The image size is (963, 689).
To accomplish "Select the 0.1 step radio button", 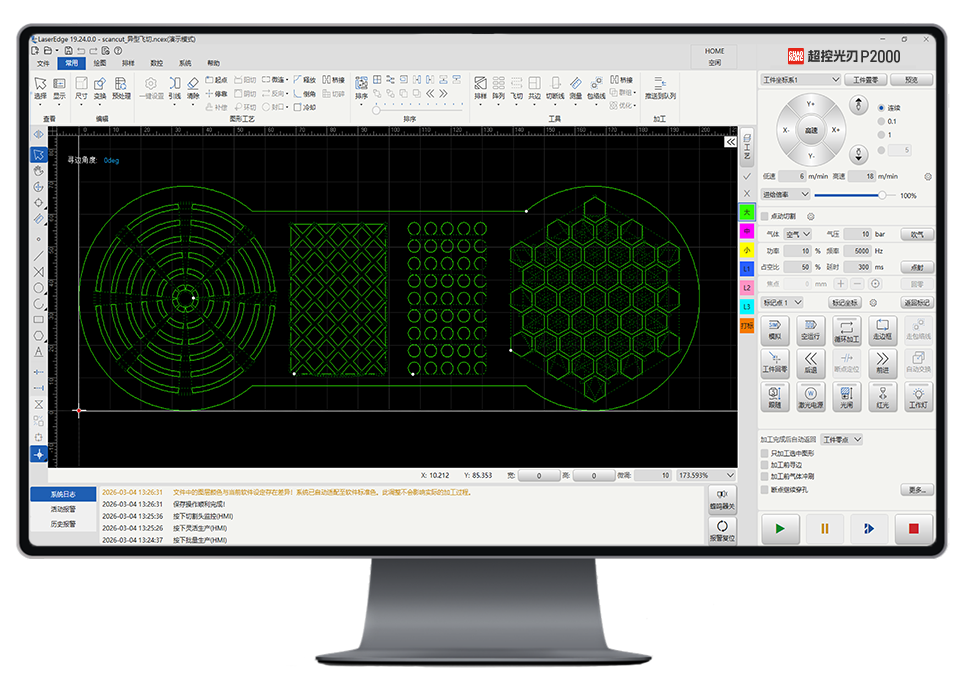I will (x=881, y=121).
